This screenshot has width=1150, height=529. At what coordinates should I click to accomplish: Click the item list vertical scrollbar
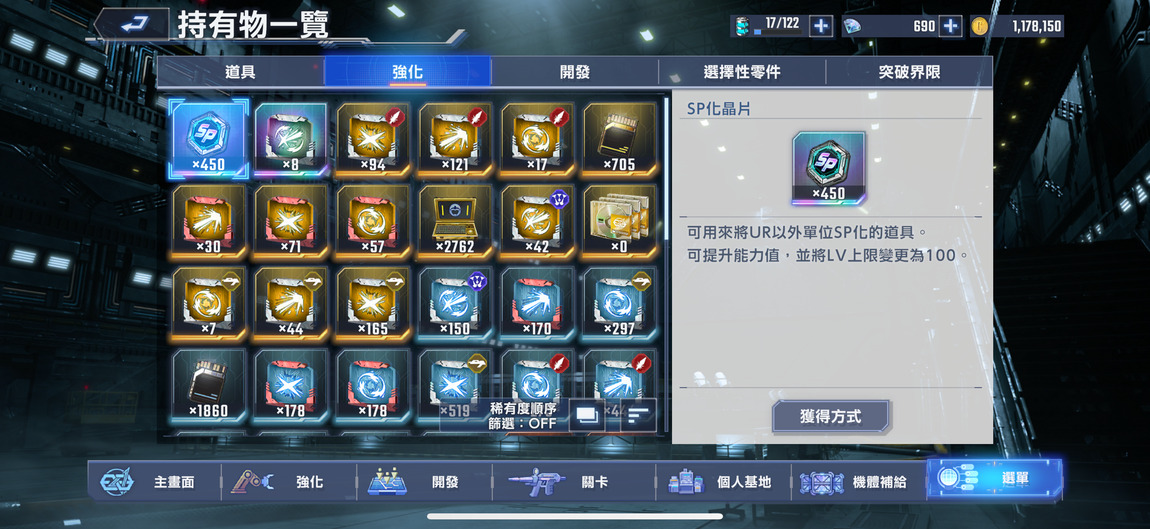[x=666, y=169]
